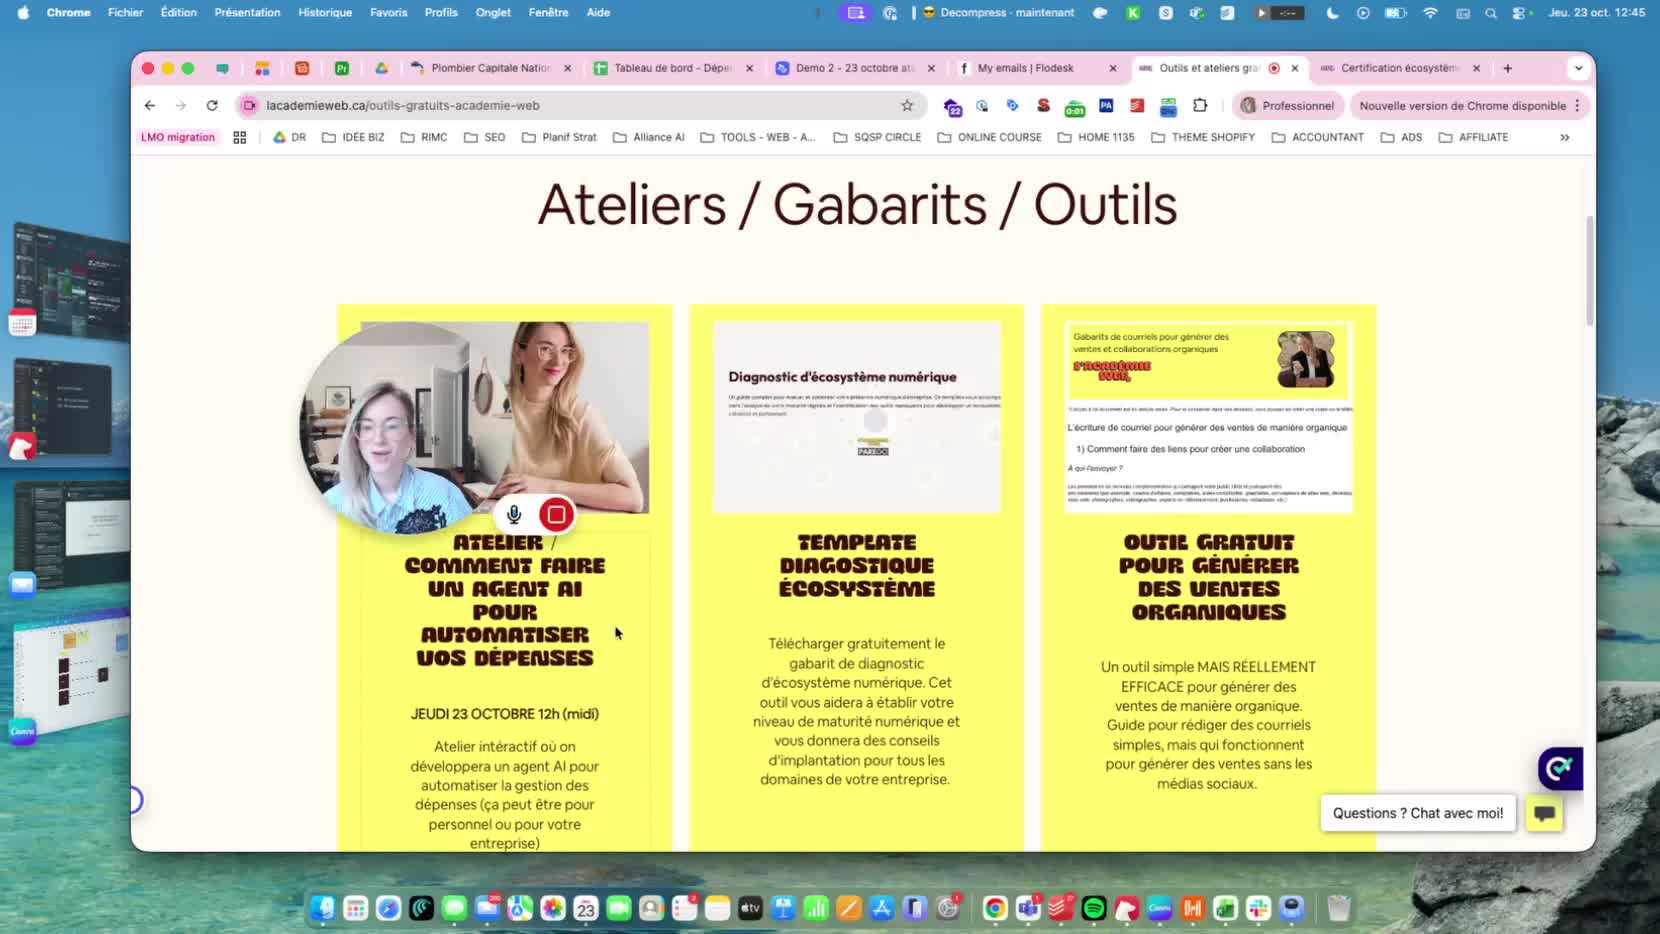Click the Diagnostic d'écosystème numérique thumbnail
The image size is (1660, 934).
click(857, 417)
